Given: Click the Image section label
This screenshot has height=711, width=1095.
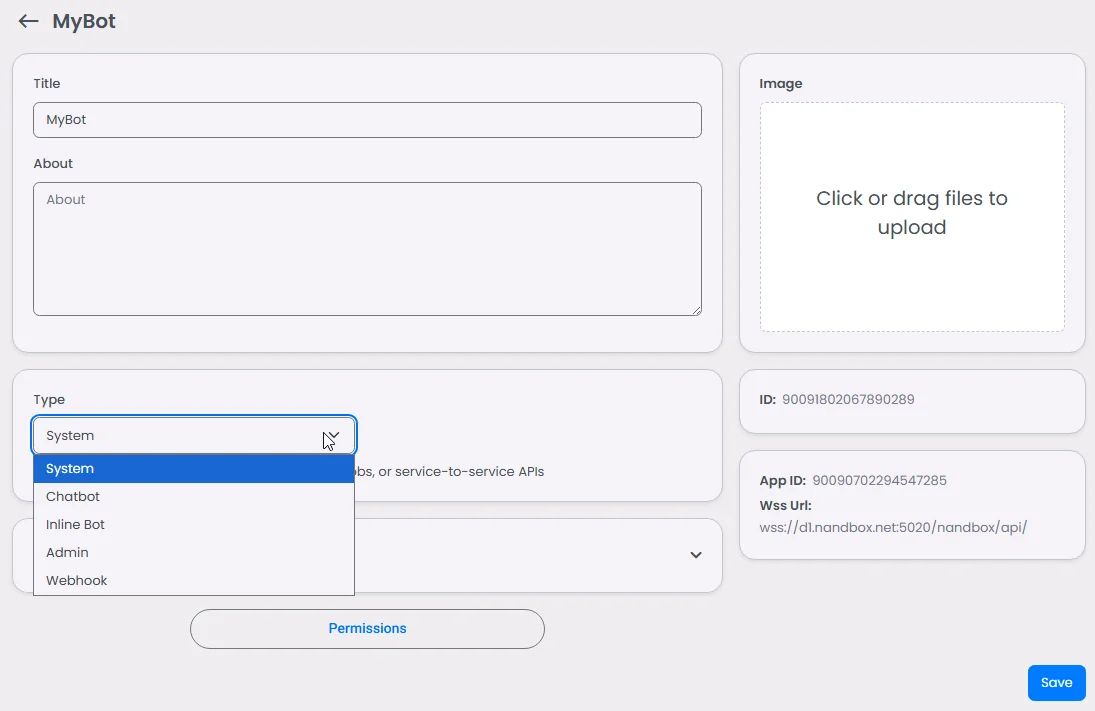Looking at the screenshot, I should [x=781, y=84].
